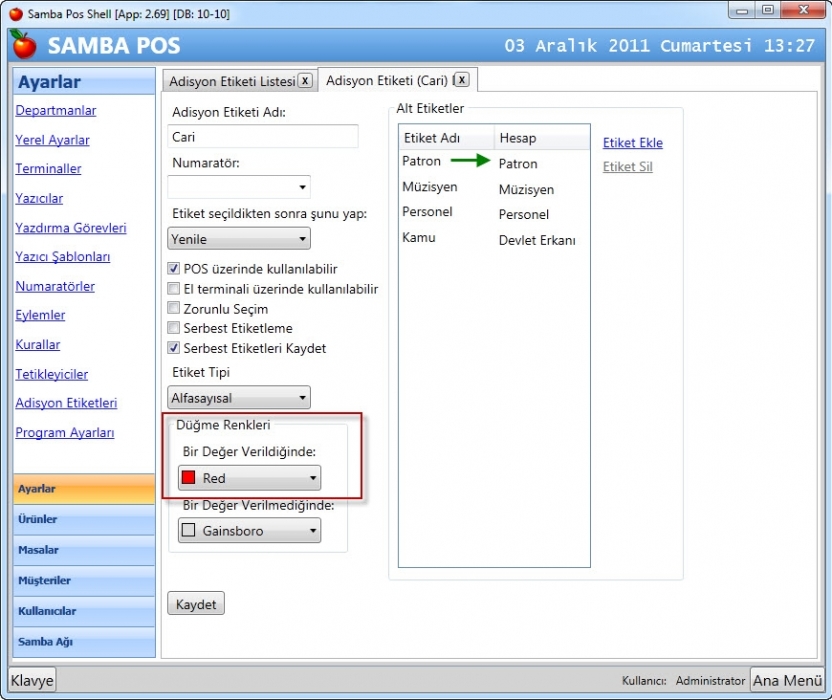Open Etiket Tipi Alfasayısal dropdown

tap(239, 397)
